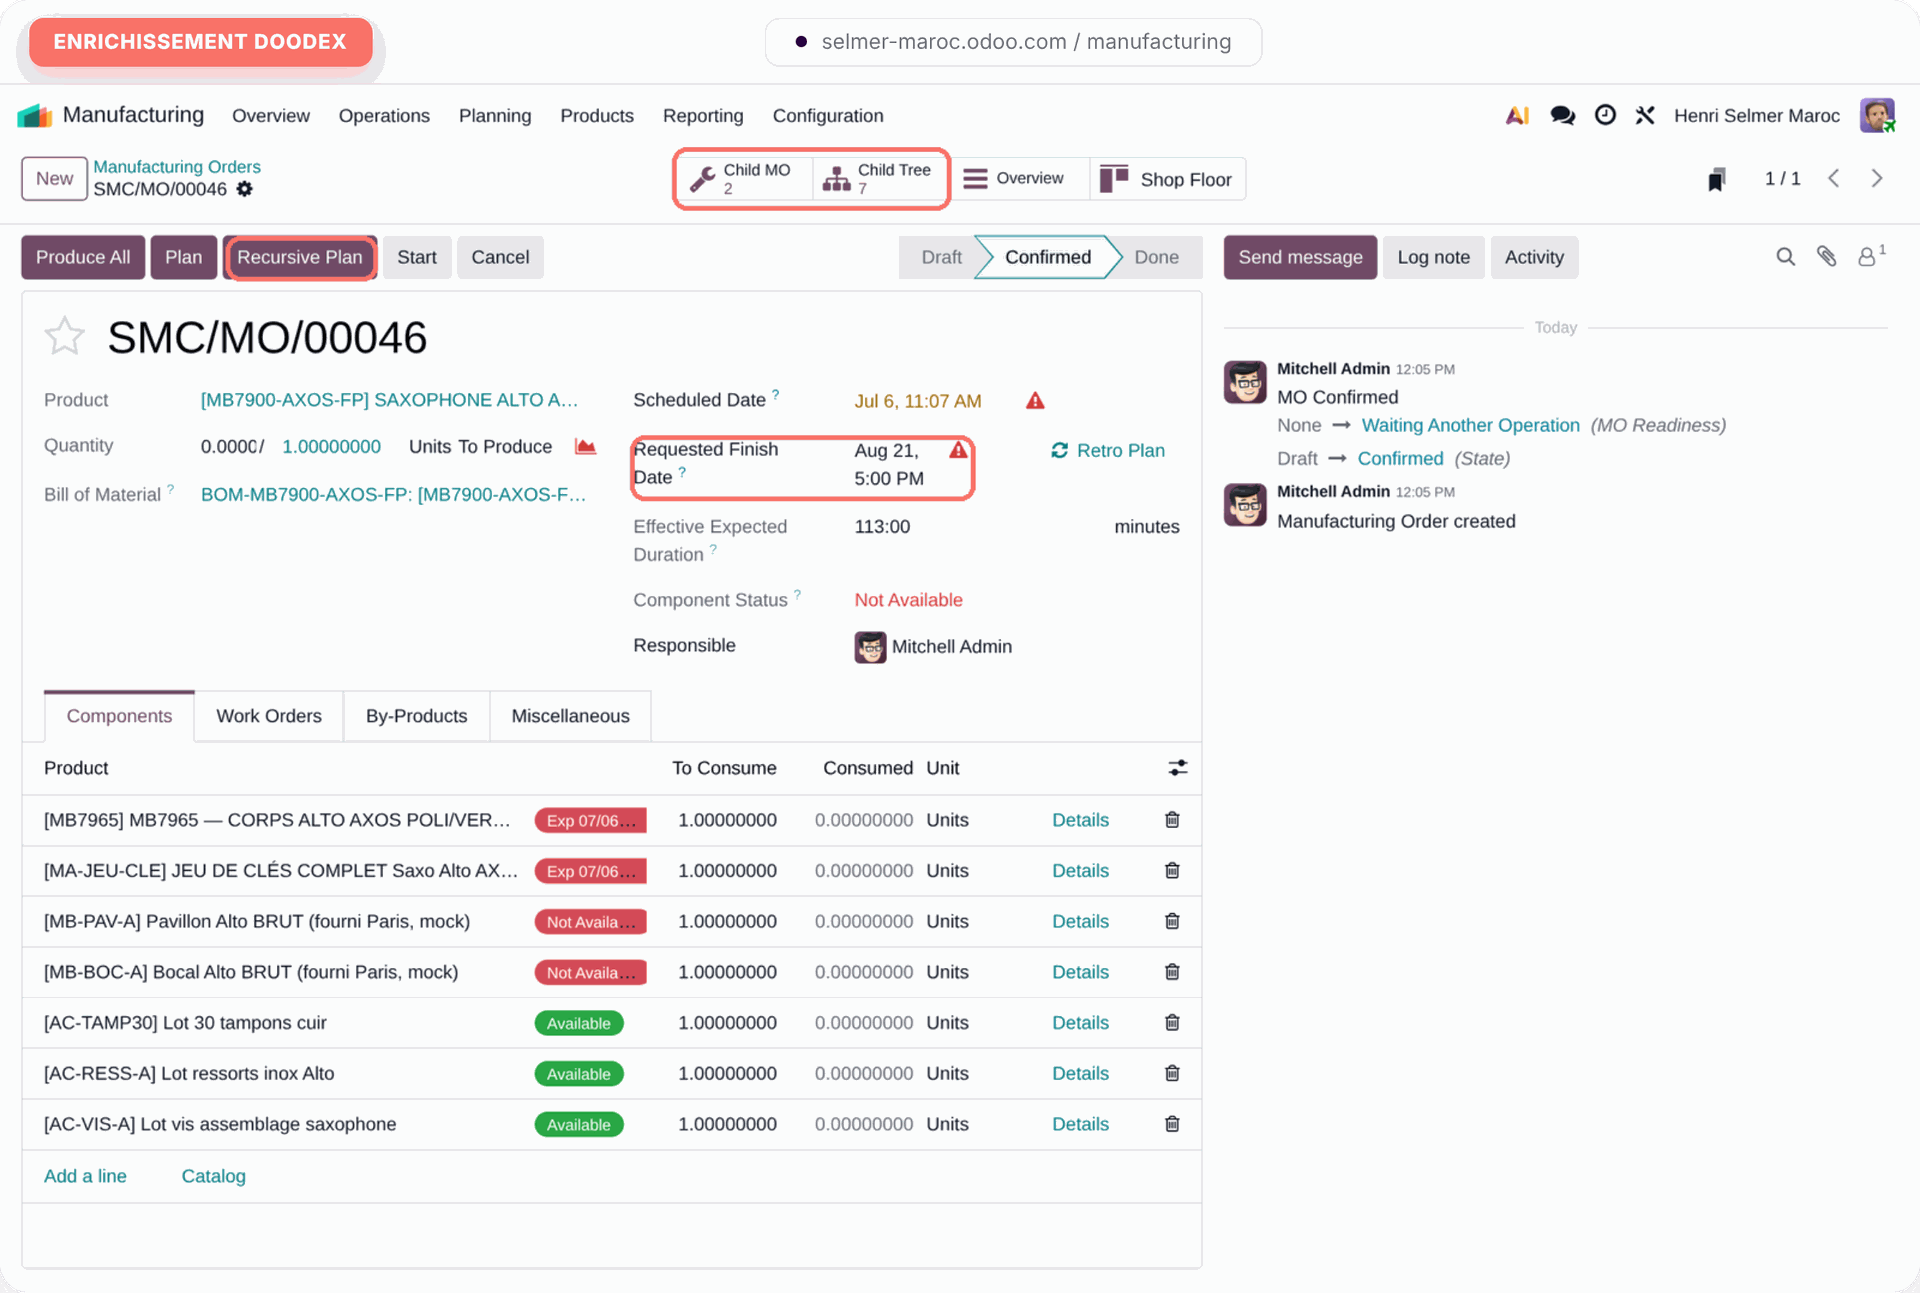The image size is (1920, 1294).
Task: Click the Start button
Action: pyautogui.click(x=417, y=257)
